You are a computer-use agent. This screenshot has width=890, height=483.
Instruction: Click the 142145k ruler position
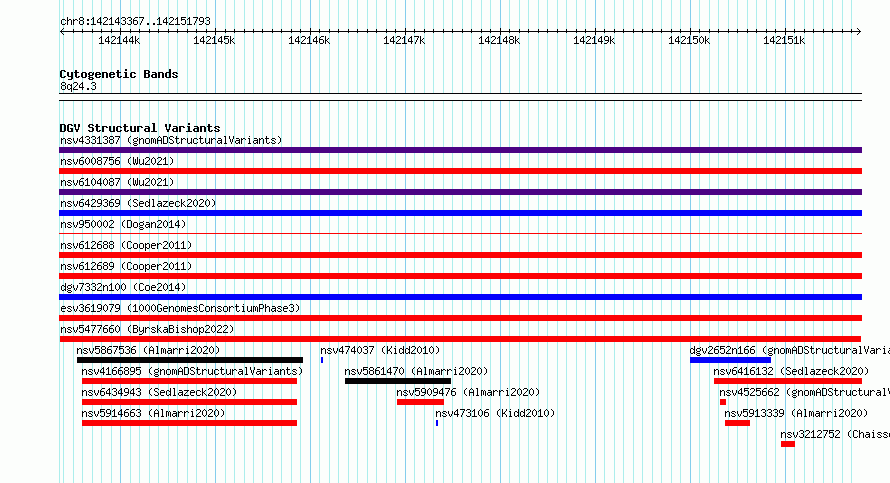point(214,40)
